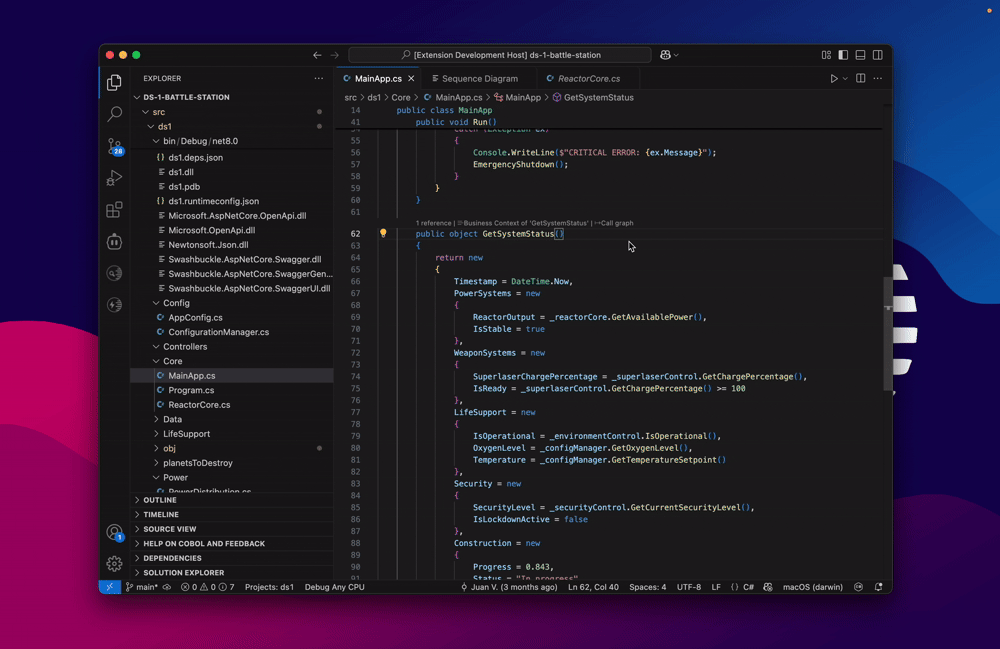1000x649 pixels.
Task: Click the command center search field
Action: click(500, 55)
